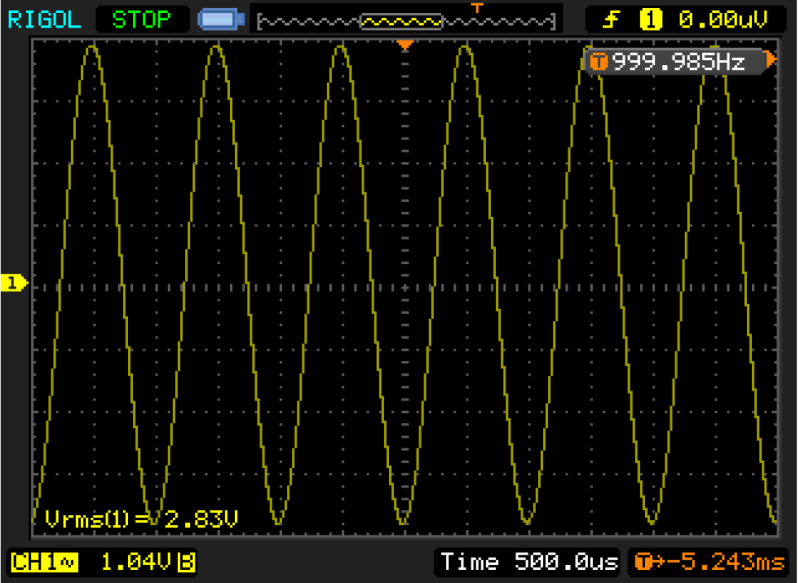Image resolution: width=799 pixels, height=583 pixels.
Task: Click the orange trigger position triangle at top center
Action: coord(405,45)
